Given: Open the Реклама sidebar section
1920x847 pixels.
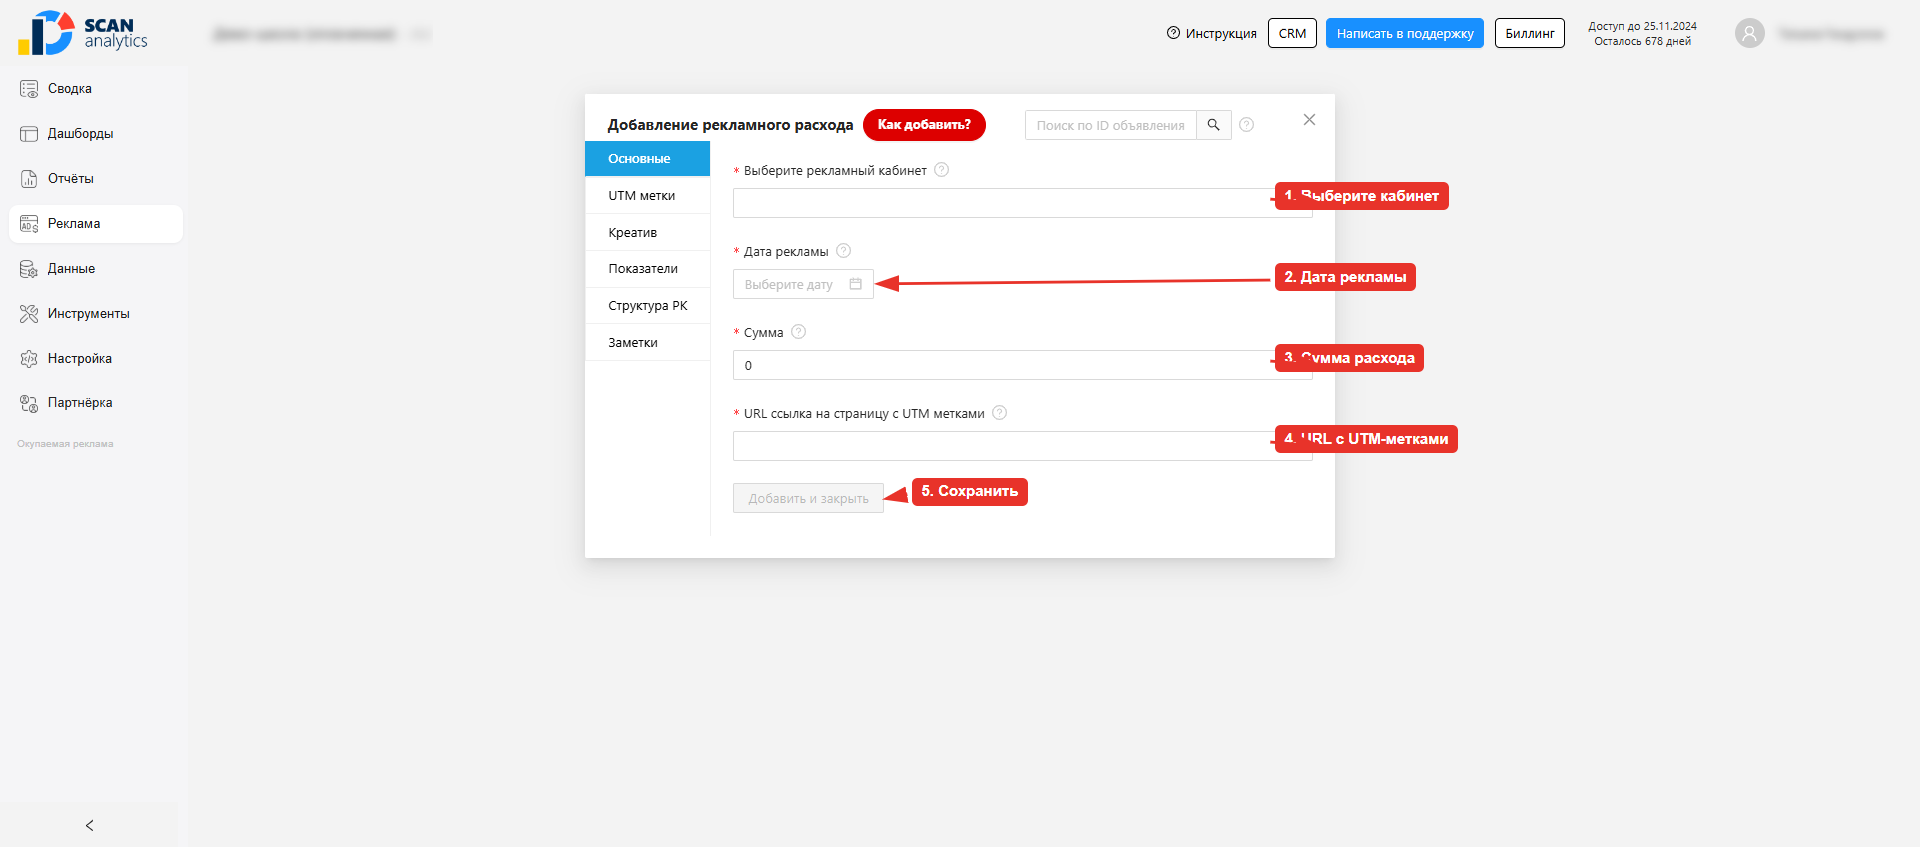Looking at the screenshot, I should point(96,224).
